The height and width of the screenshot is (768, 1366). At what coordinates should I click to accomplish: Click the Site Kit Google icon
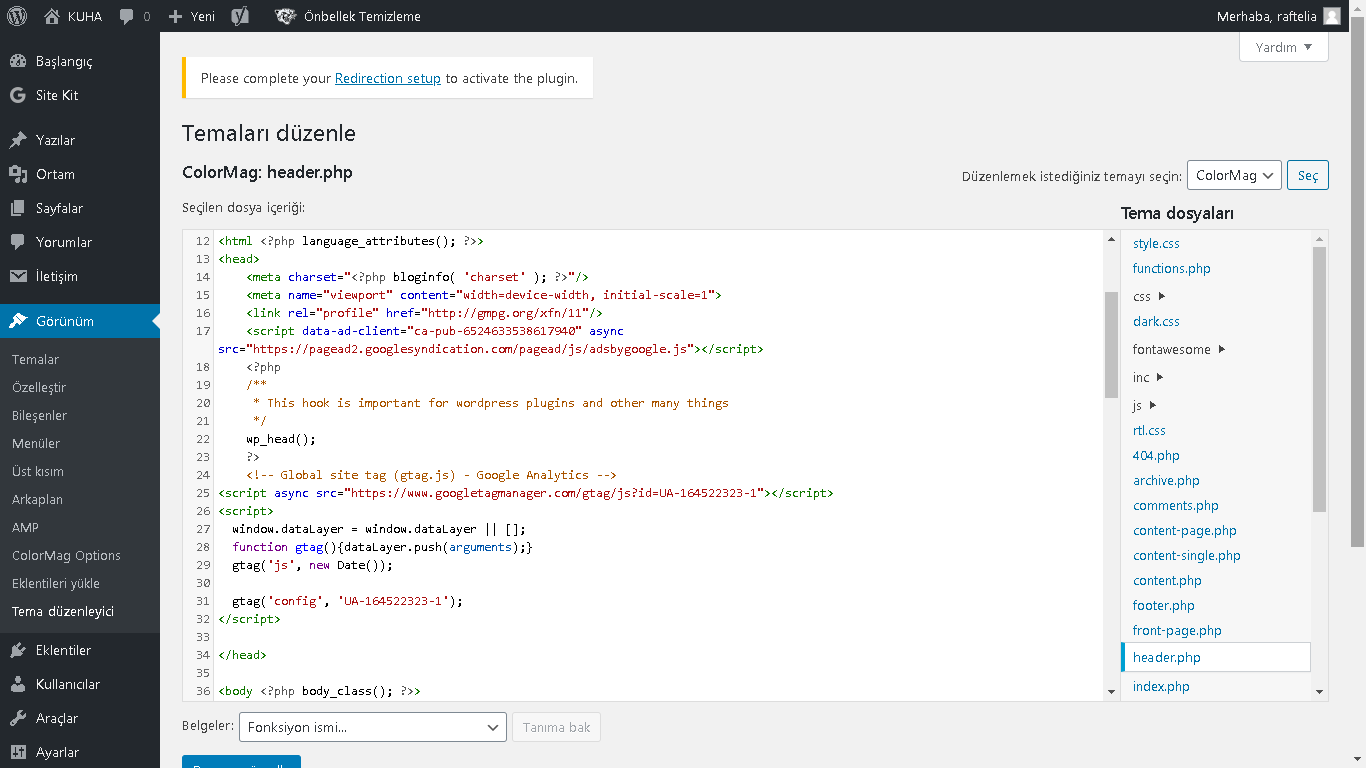click(x=18, y=95)
